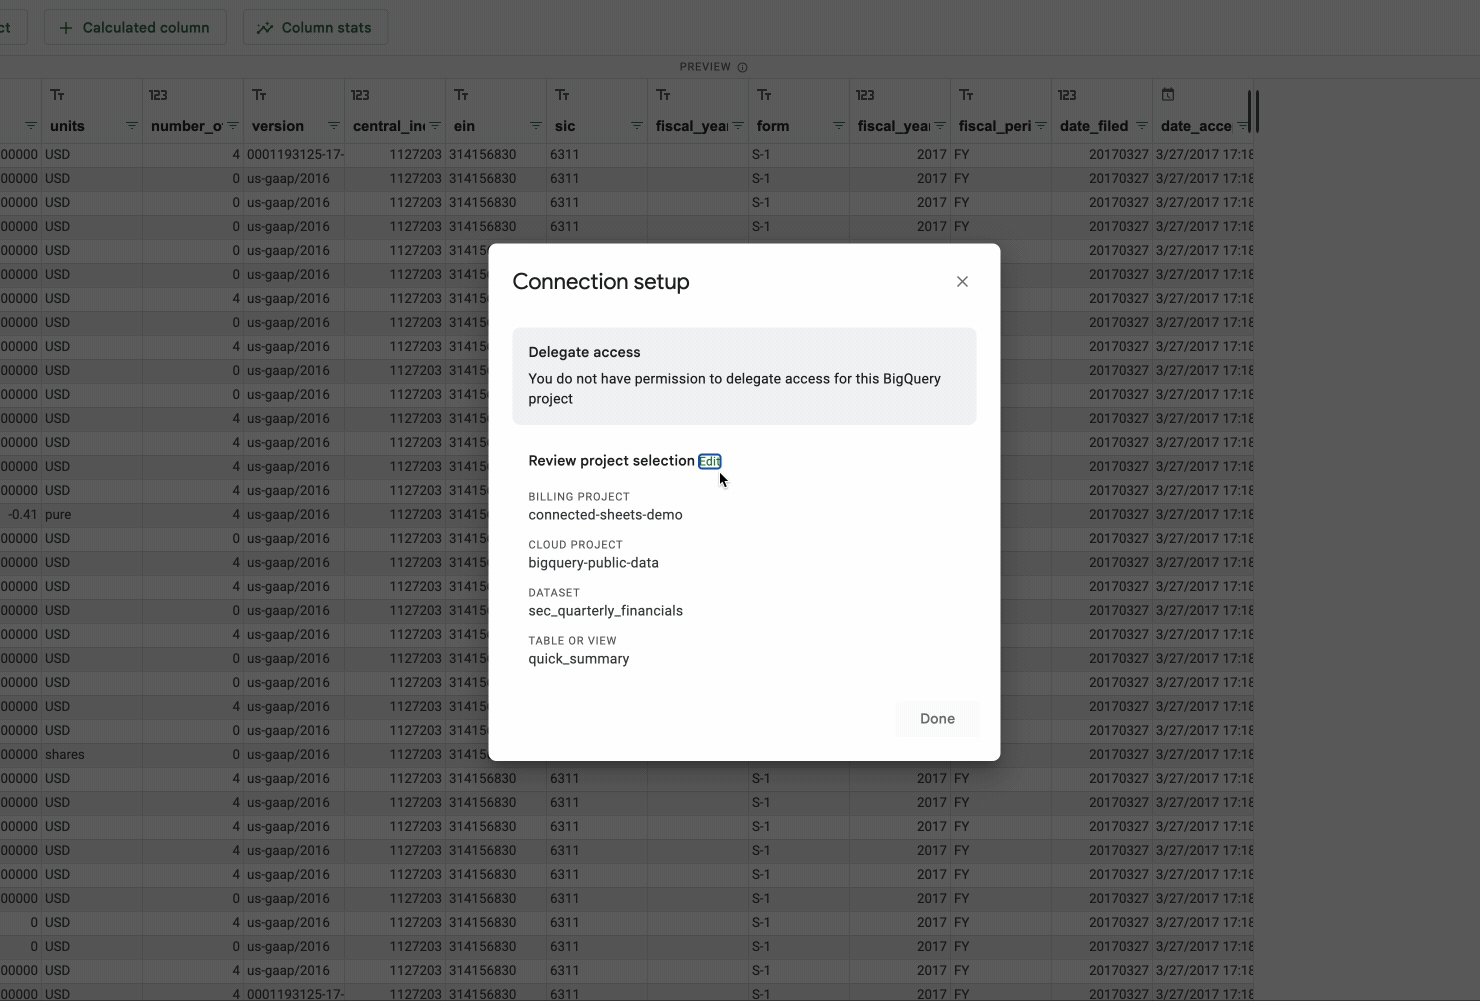
Task: Close the Connection setup dialog
Action: point(962,282)
